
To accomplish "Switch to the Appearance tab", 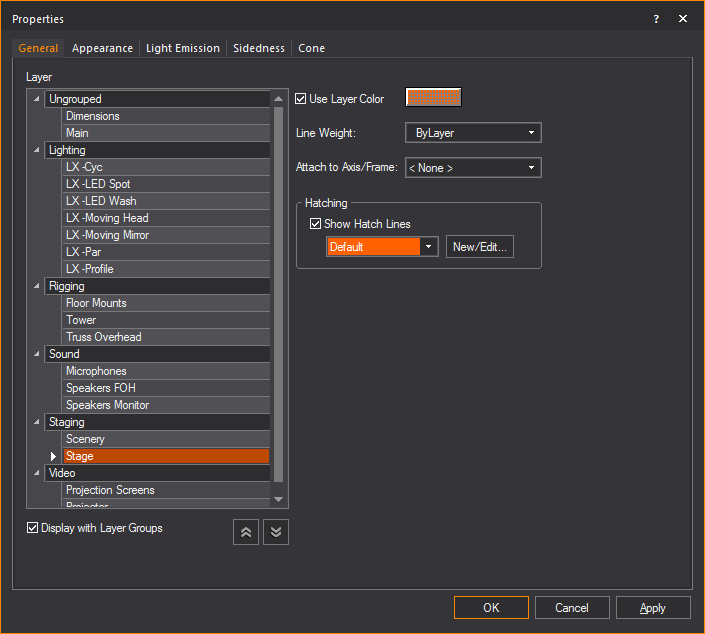I will tap(102, 48).
